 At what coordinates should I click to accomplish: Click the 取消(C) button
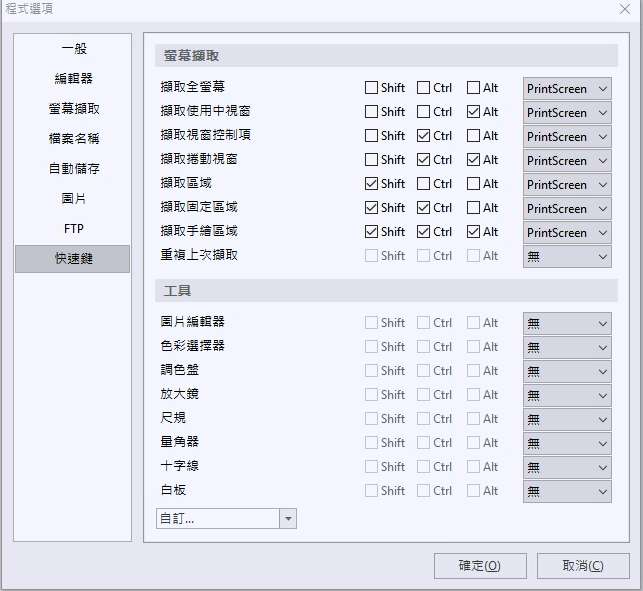(583, 566)
